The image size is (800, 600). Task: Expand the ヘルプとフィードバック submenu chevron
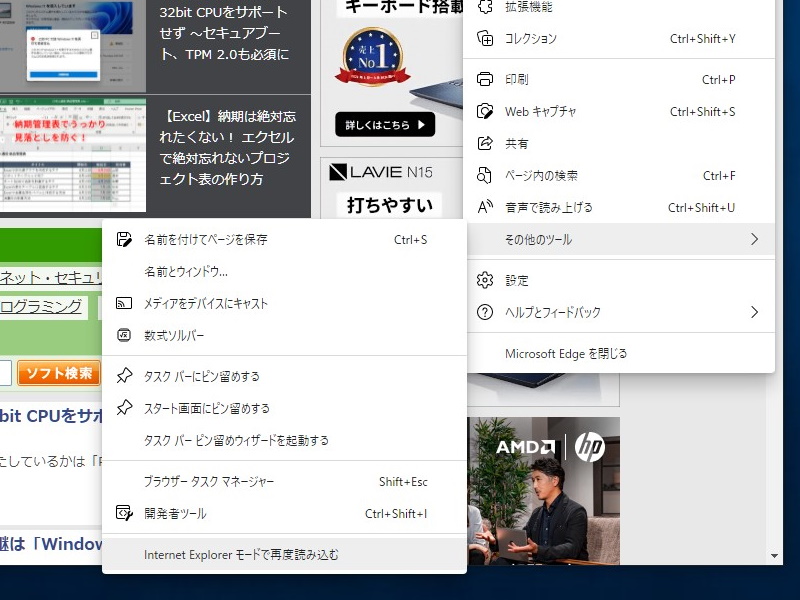[756, 312]
